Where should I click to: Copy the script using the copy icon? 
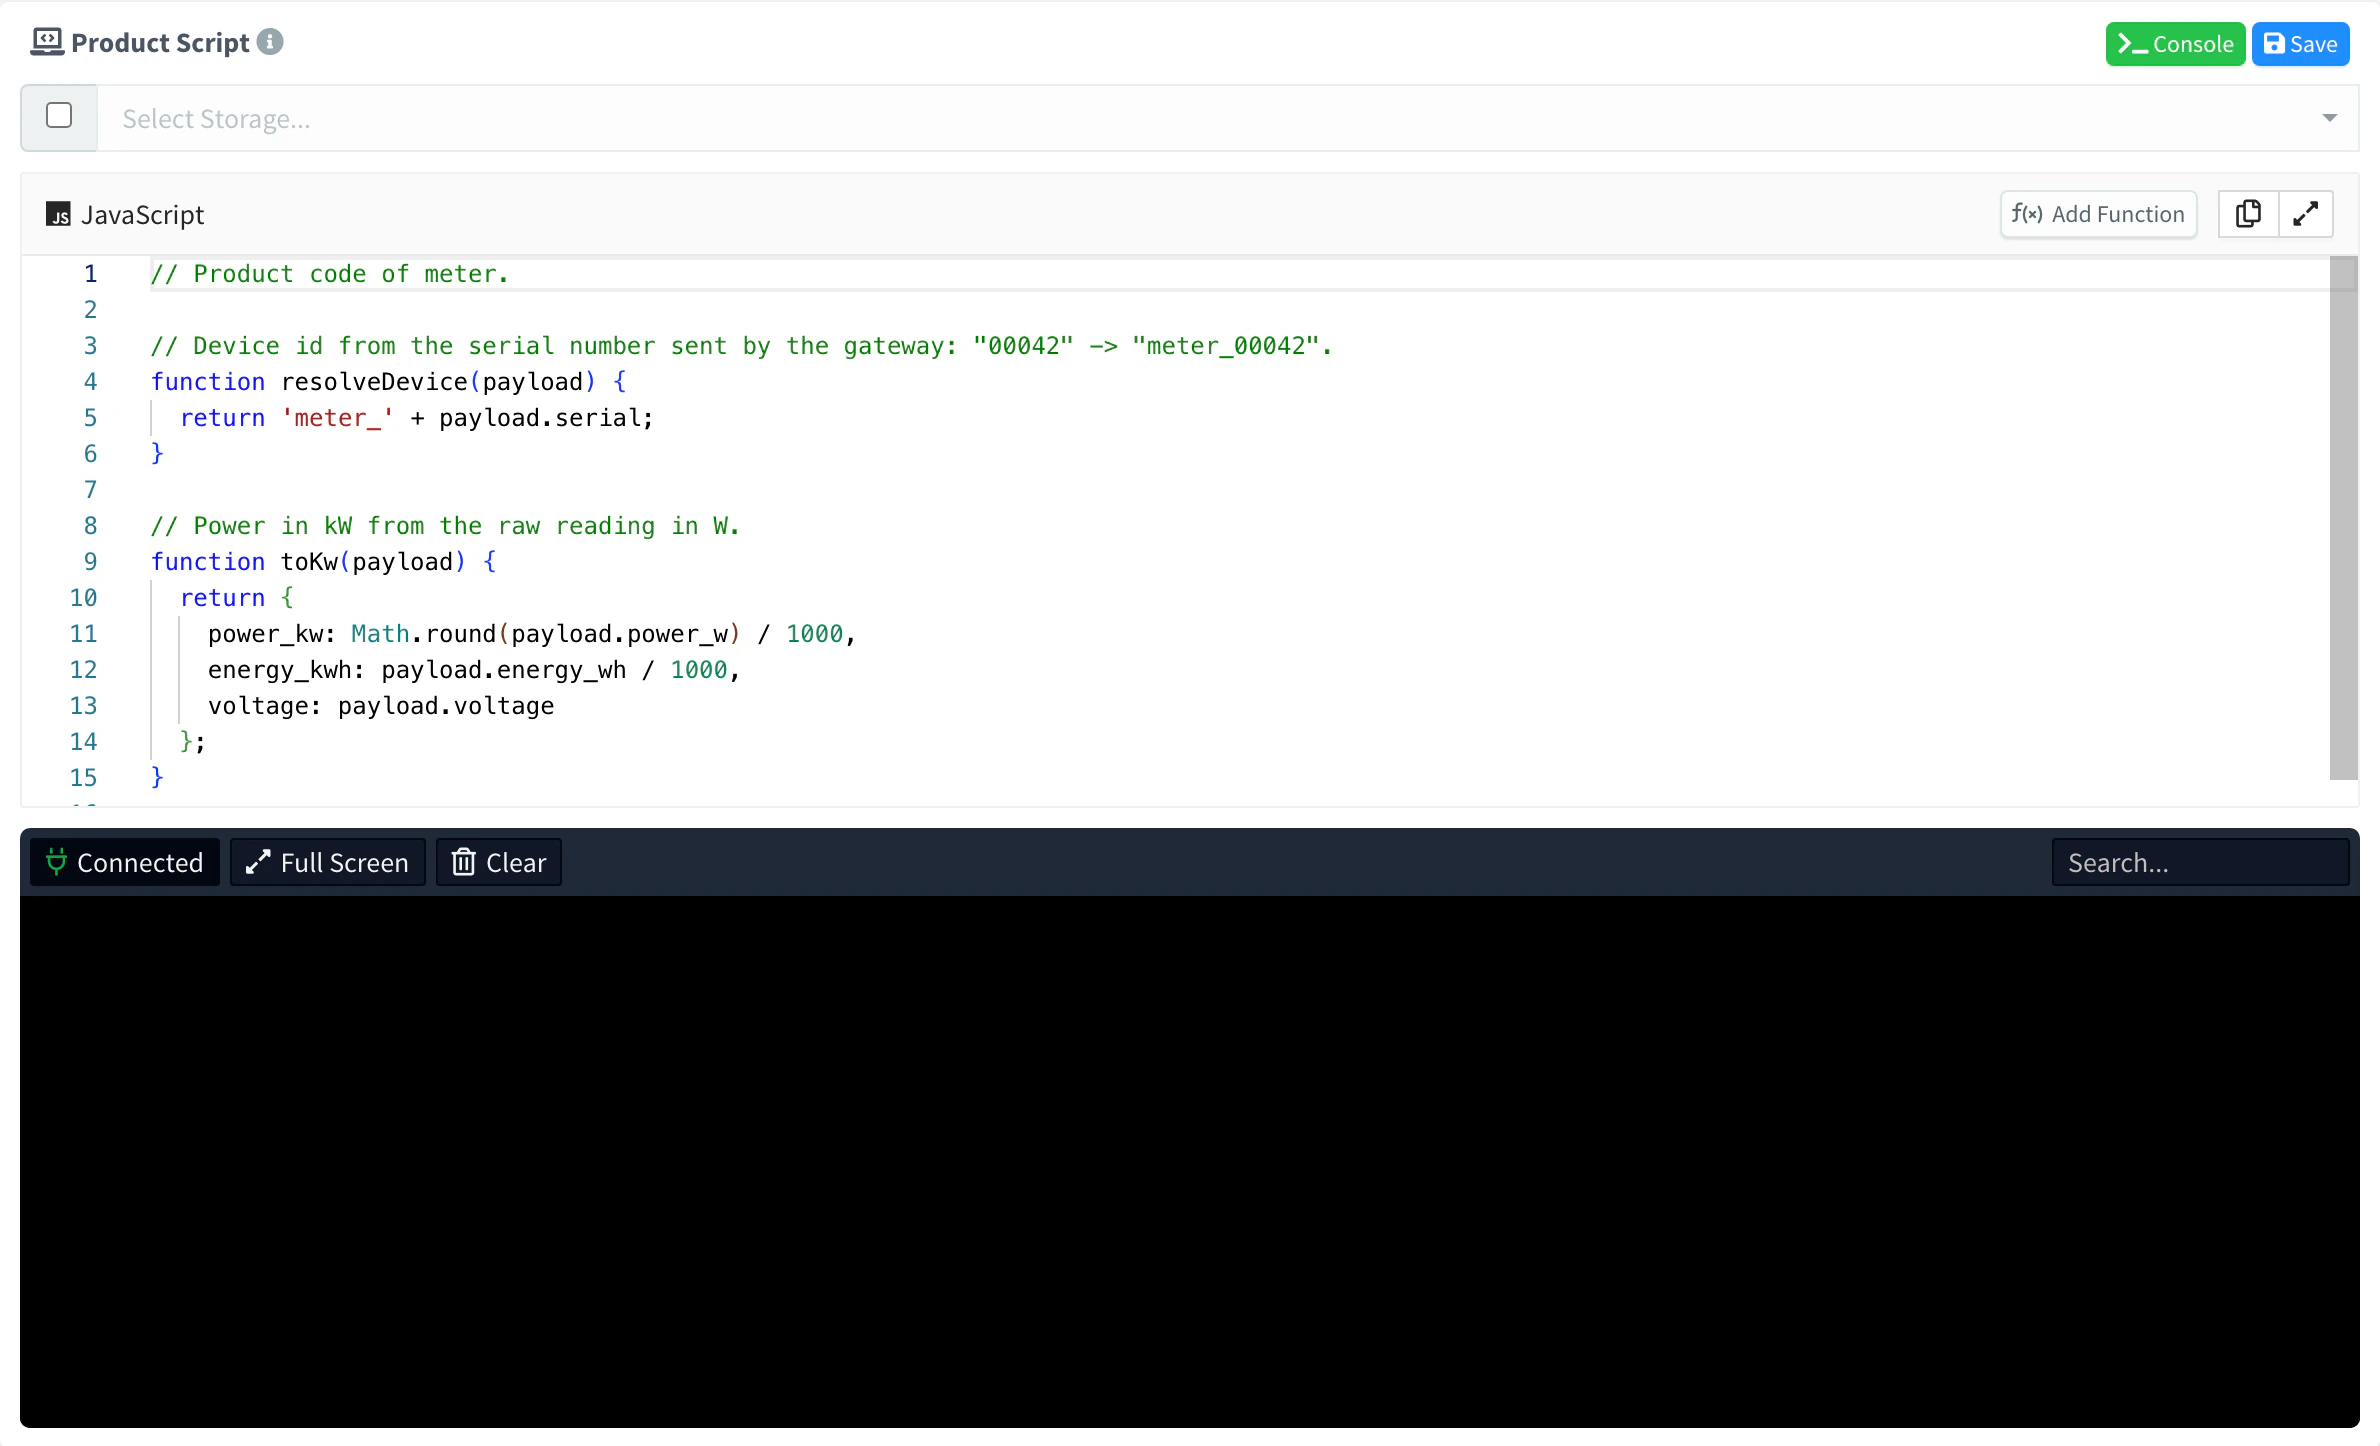click(2248, 214)
